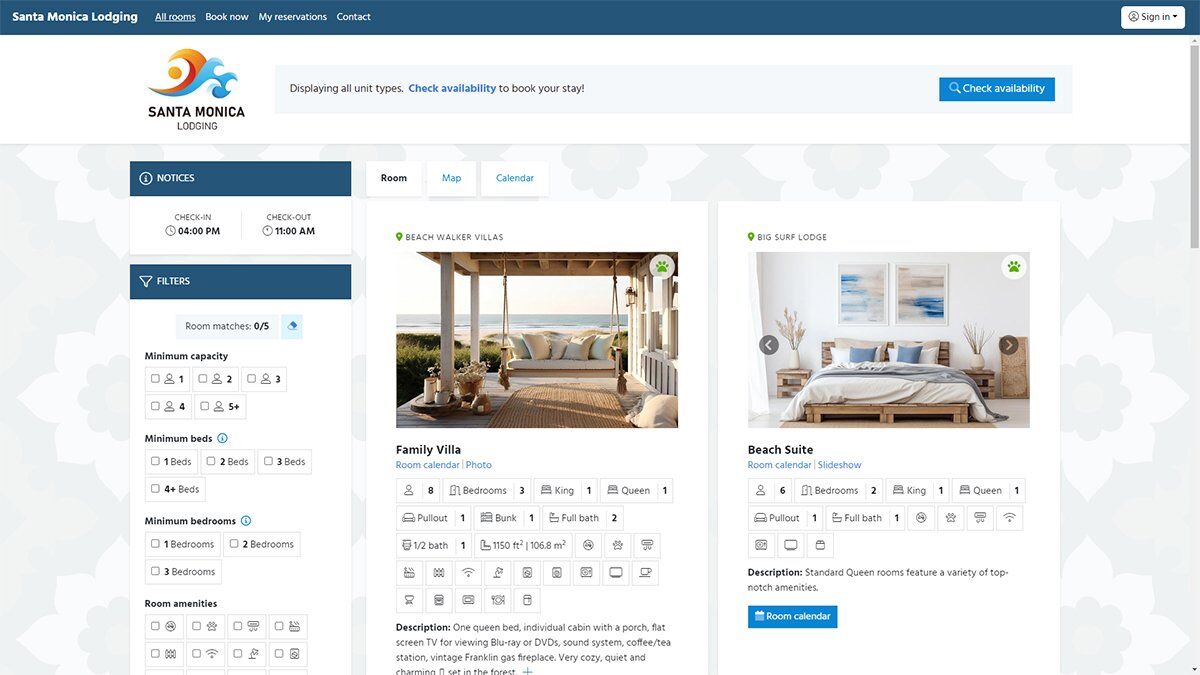Open the Sign in dropdown
The image size is (1200, 675).
click(x=1153, y=17)
